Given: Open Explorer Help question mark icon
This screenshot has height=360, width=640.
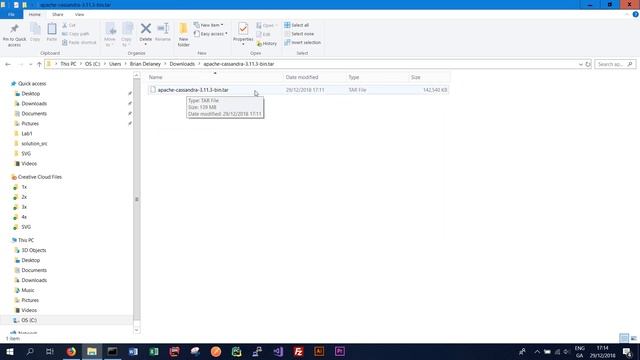Looking at the screenshot, I should click(636, 14).
